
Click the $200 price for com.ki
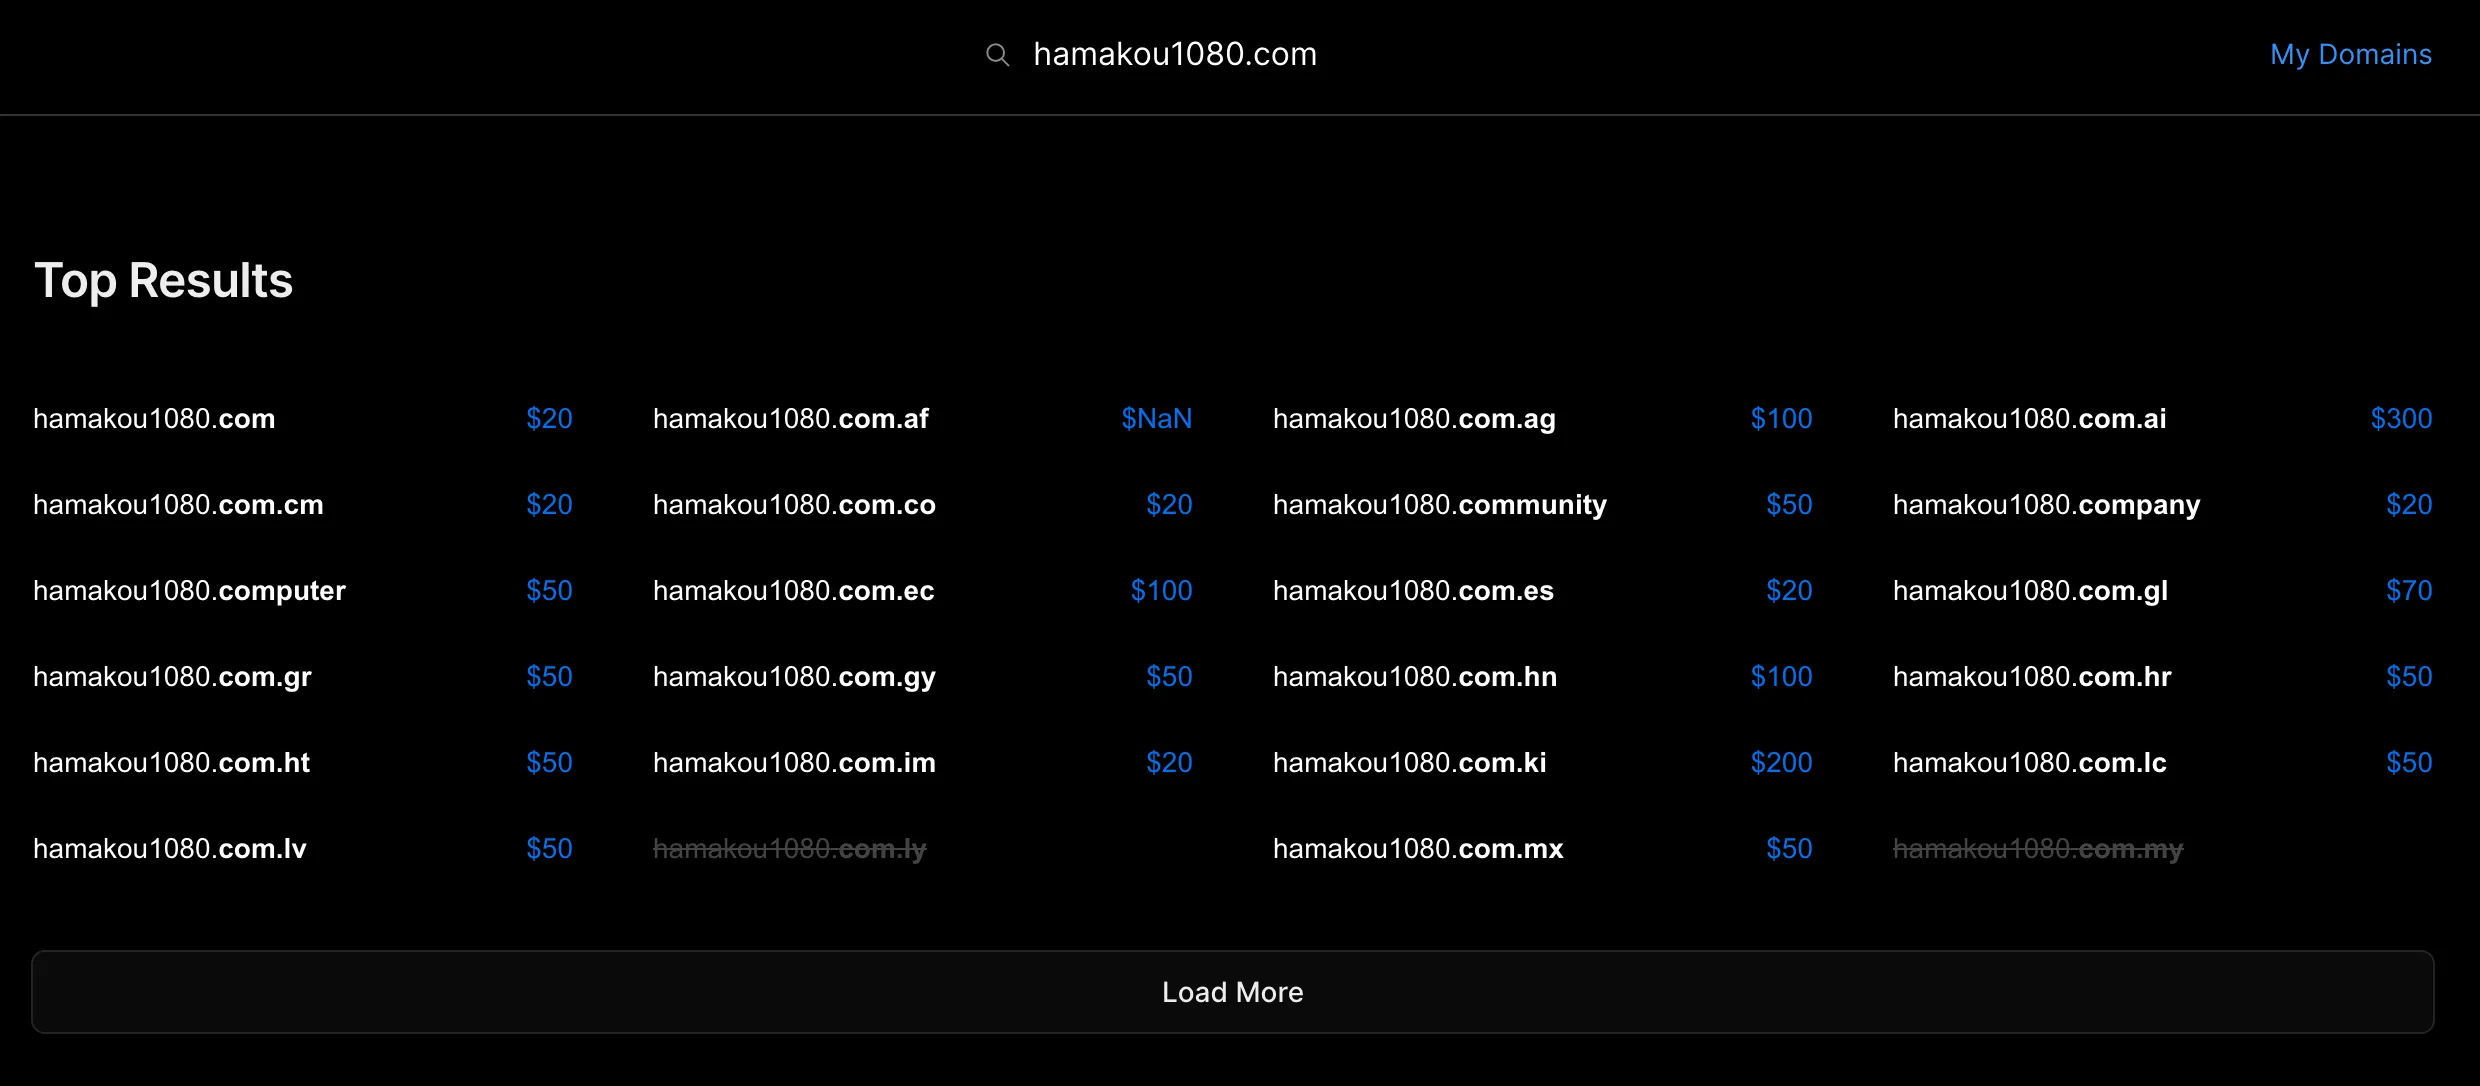click(x=1781, y=763)
